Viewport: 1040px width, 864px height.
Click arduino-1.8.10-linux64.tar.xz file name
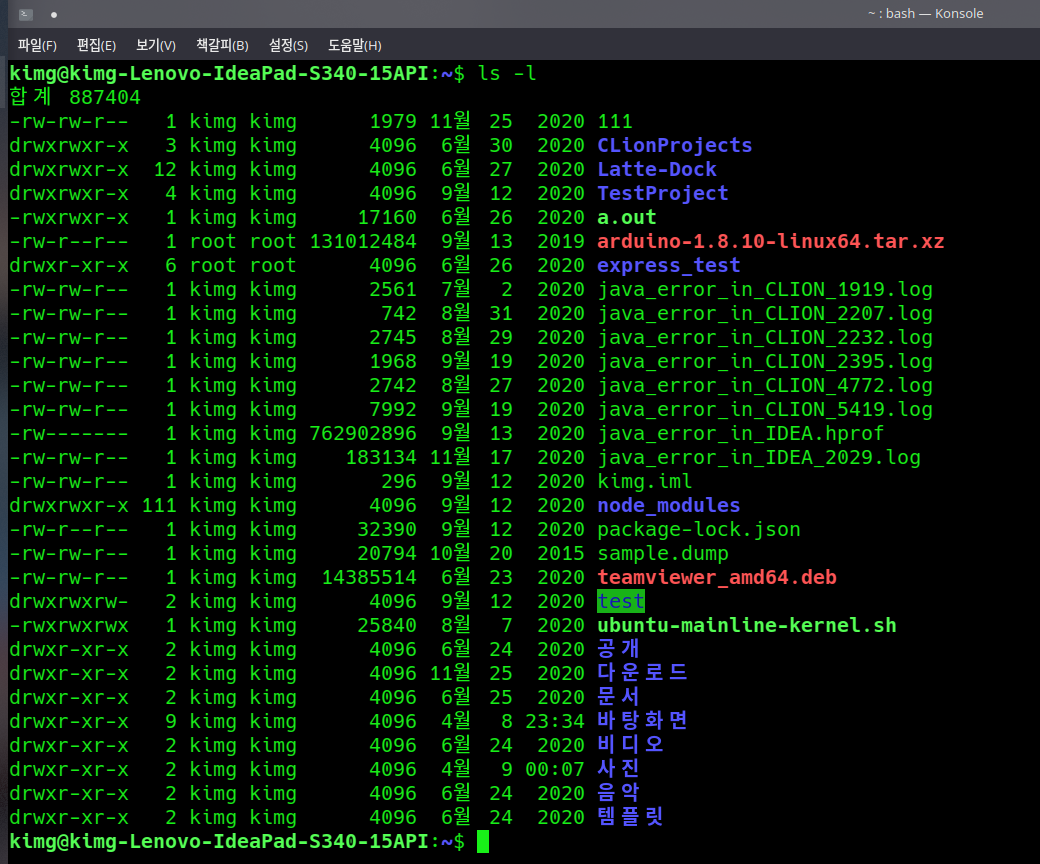[x=771, y=241]
